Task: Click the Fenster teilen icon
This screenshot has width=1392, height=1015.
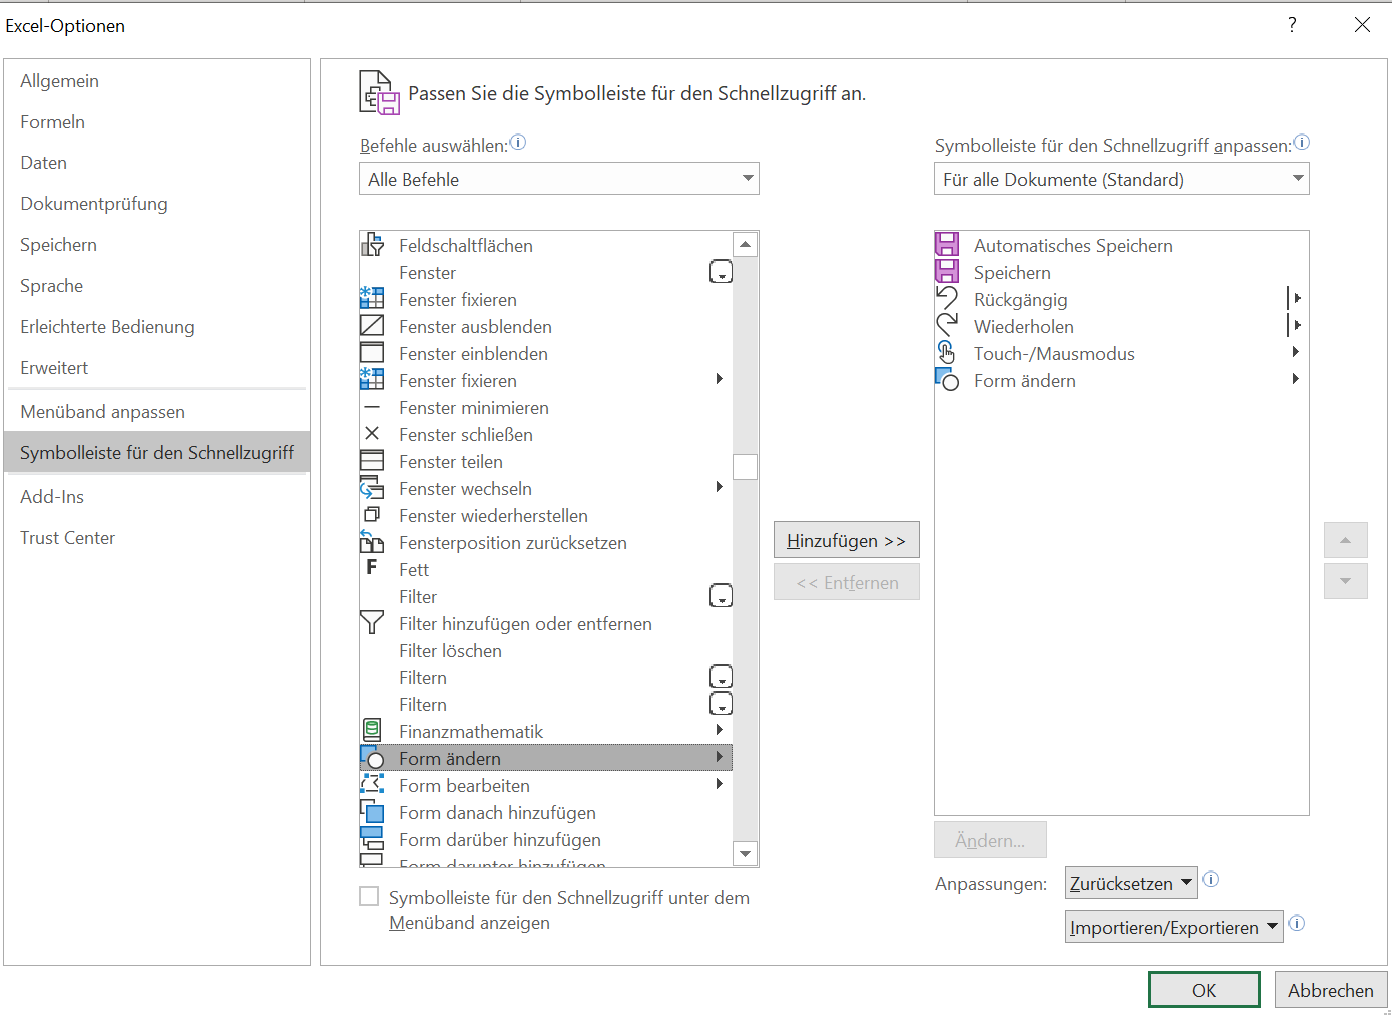Action: 372,461
